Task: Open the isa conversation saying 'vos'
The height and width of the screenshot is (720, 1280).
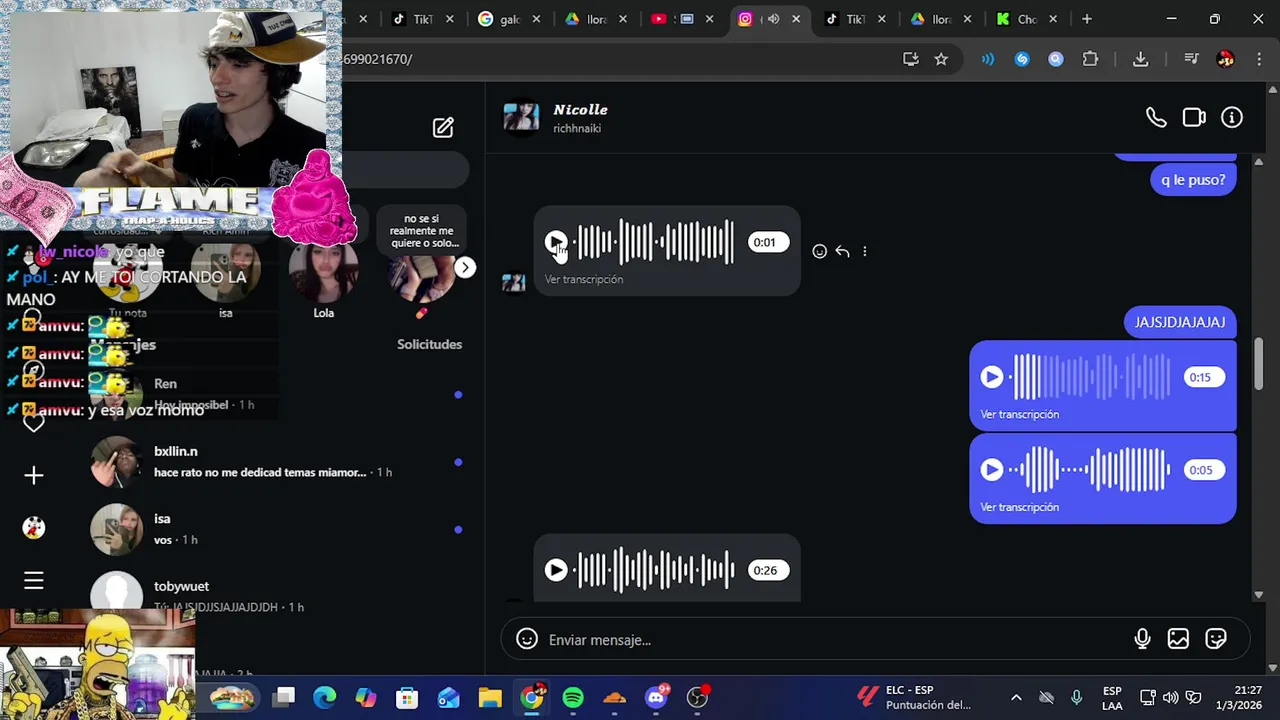Action: (278, 529)
